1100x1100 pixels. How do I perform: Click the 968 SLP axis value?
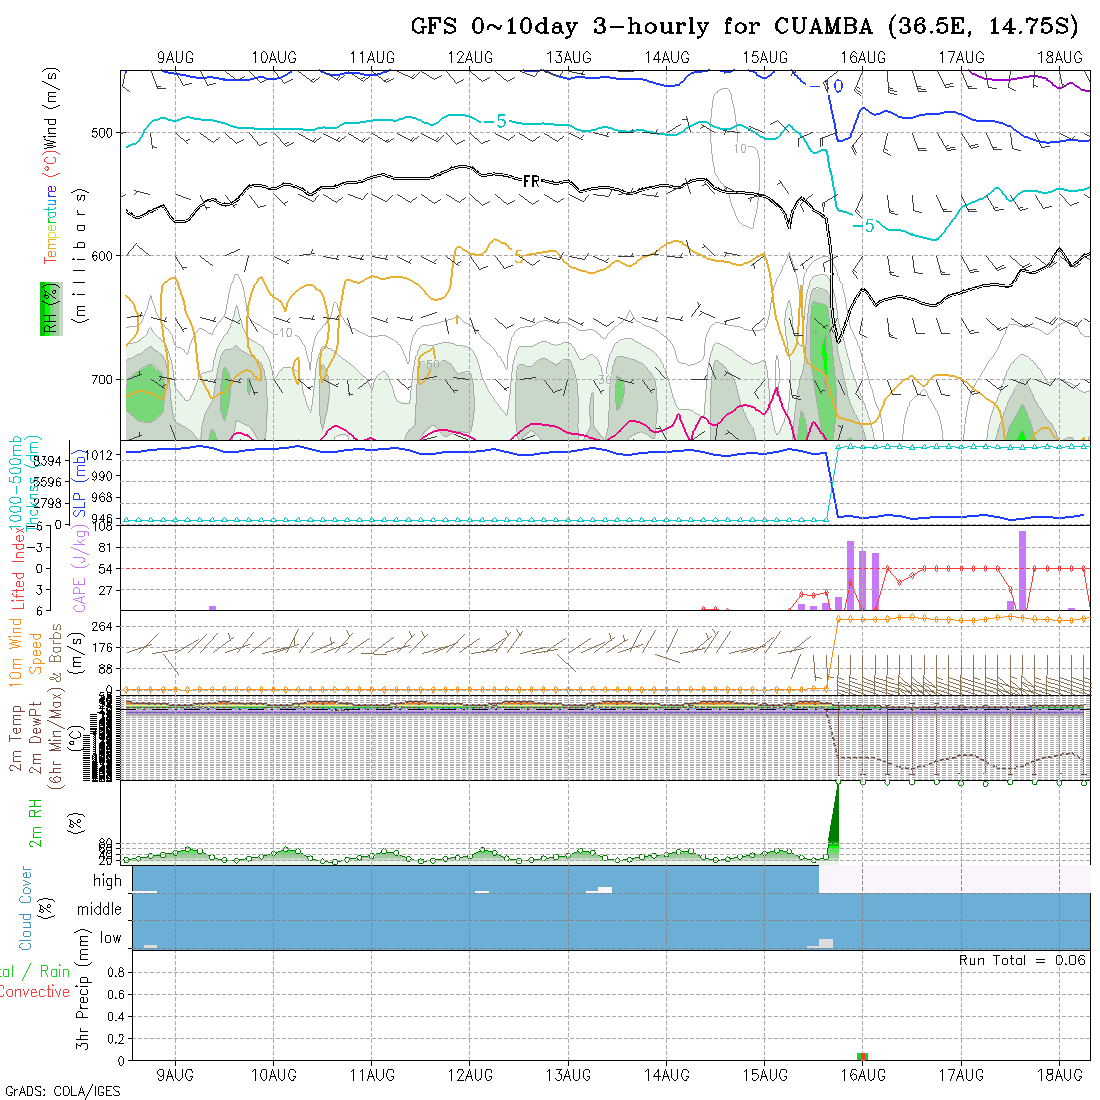(x=102, y=497)
